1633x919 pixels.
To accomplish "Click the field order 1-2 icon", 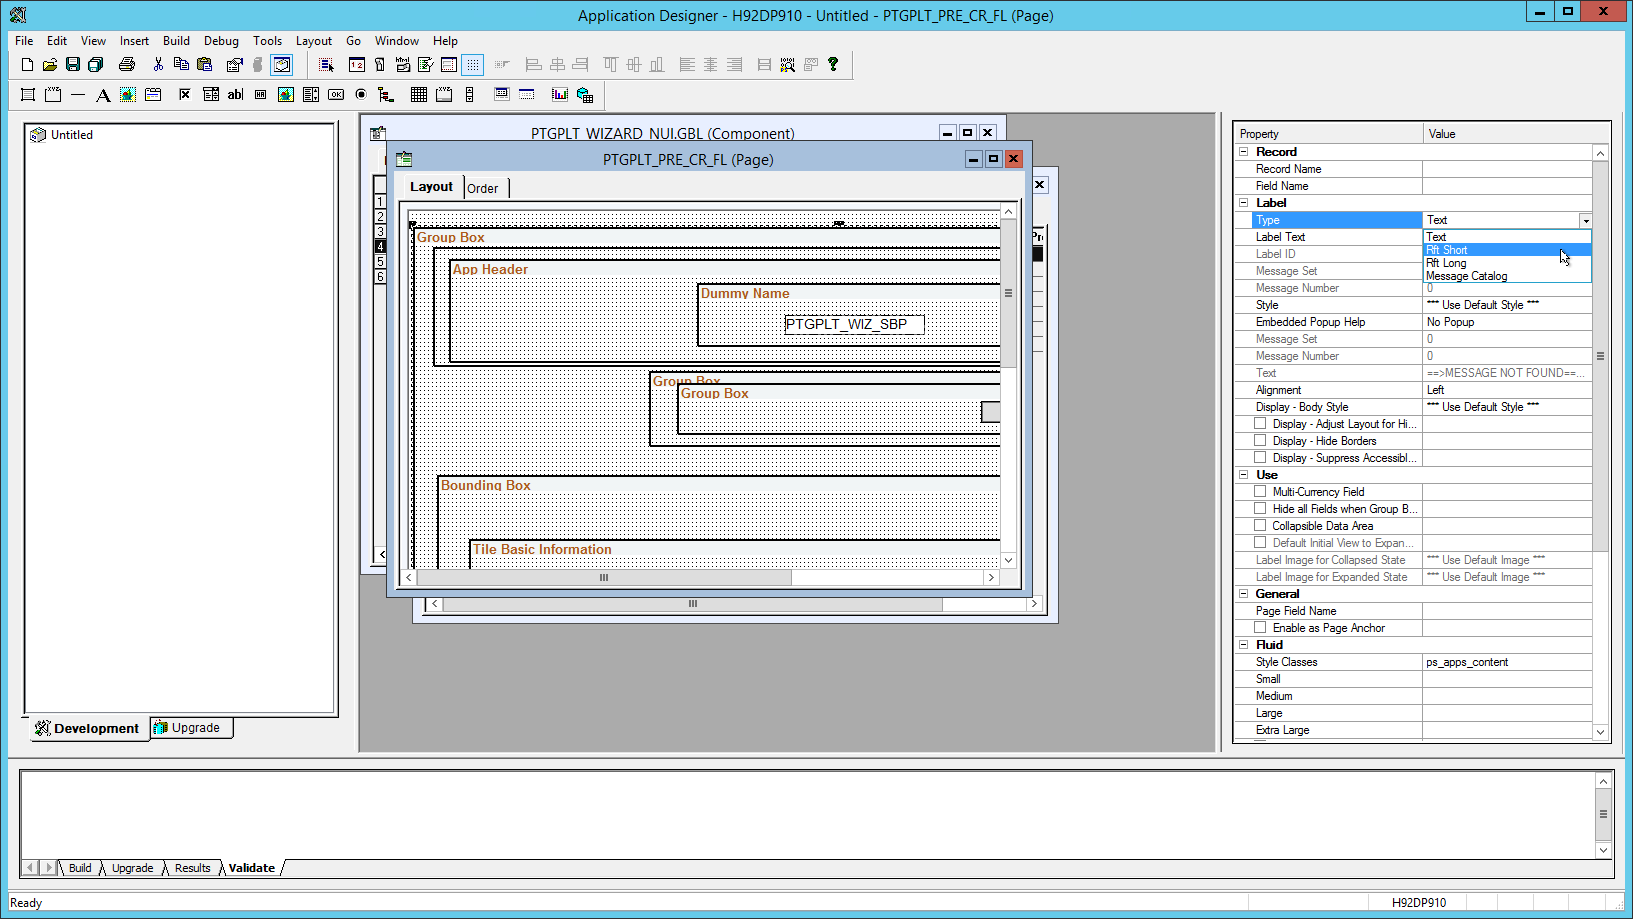I will [357, 65].
